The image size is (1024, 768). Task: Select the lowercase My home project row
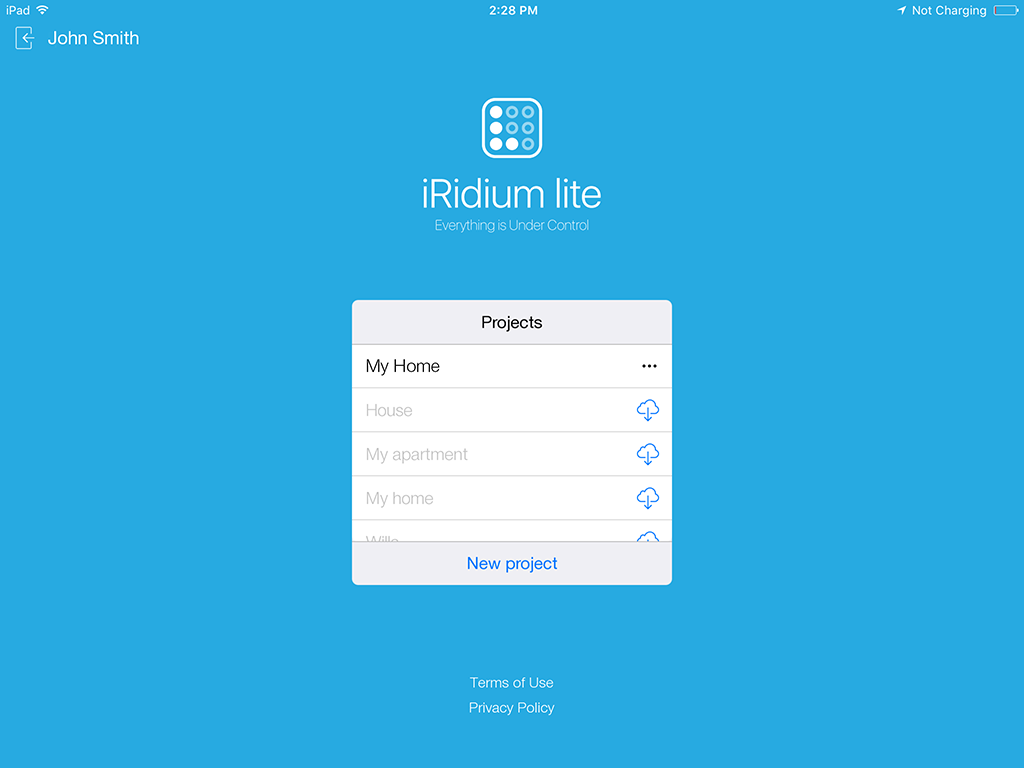[x=511, y=498]
